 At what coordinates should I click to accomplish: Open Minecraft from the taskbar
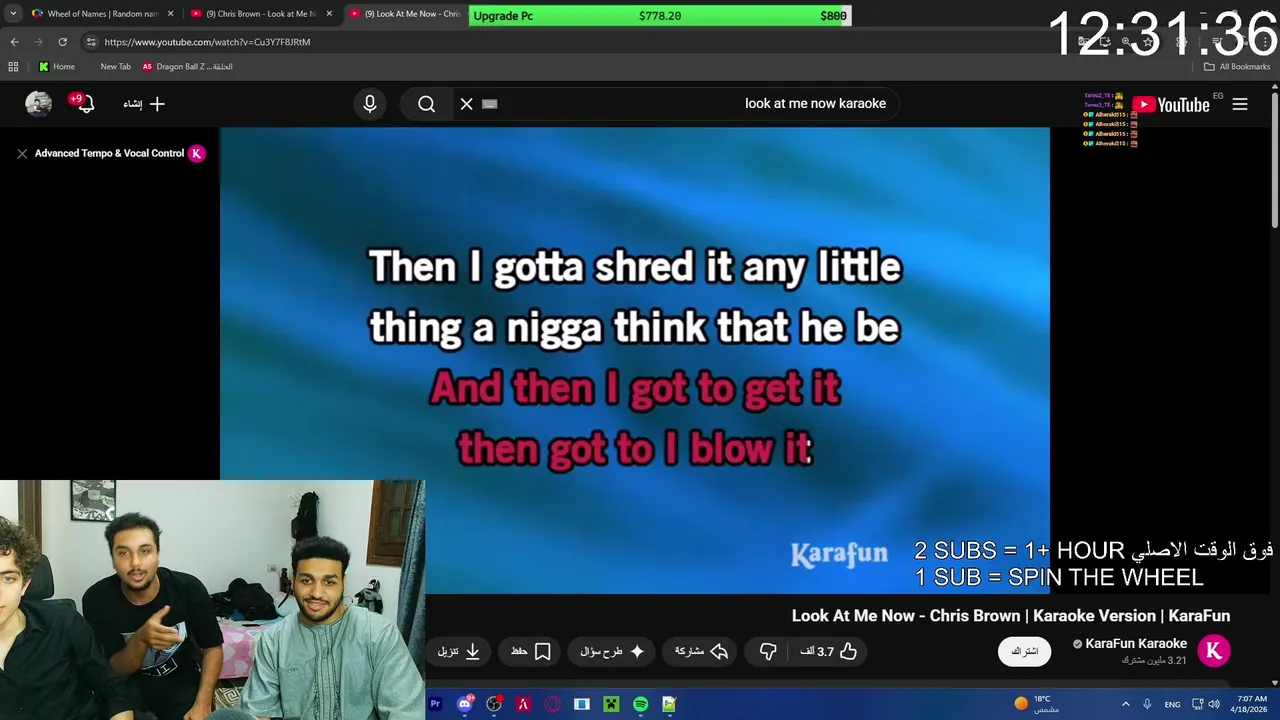(x=611, y=704)
